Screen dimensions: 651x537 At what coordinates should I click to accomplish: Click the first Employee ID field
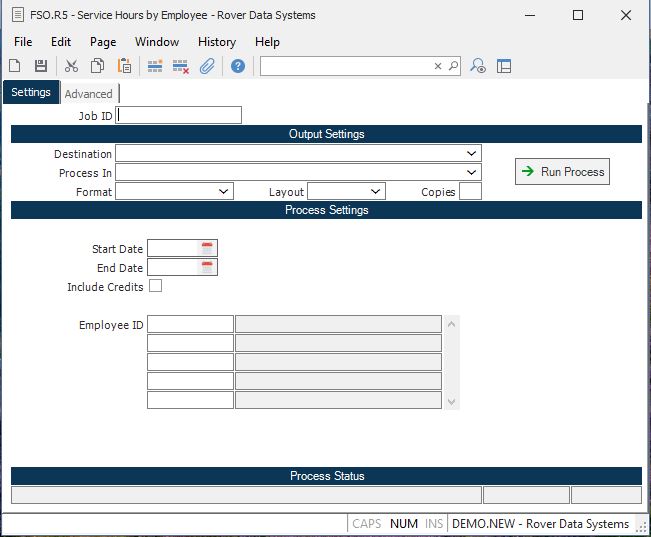(x=190, y=324)
